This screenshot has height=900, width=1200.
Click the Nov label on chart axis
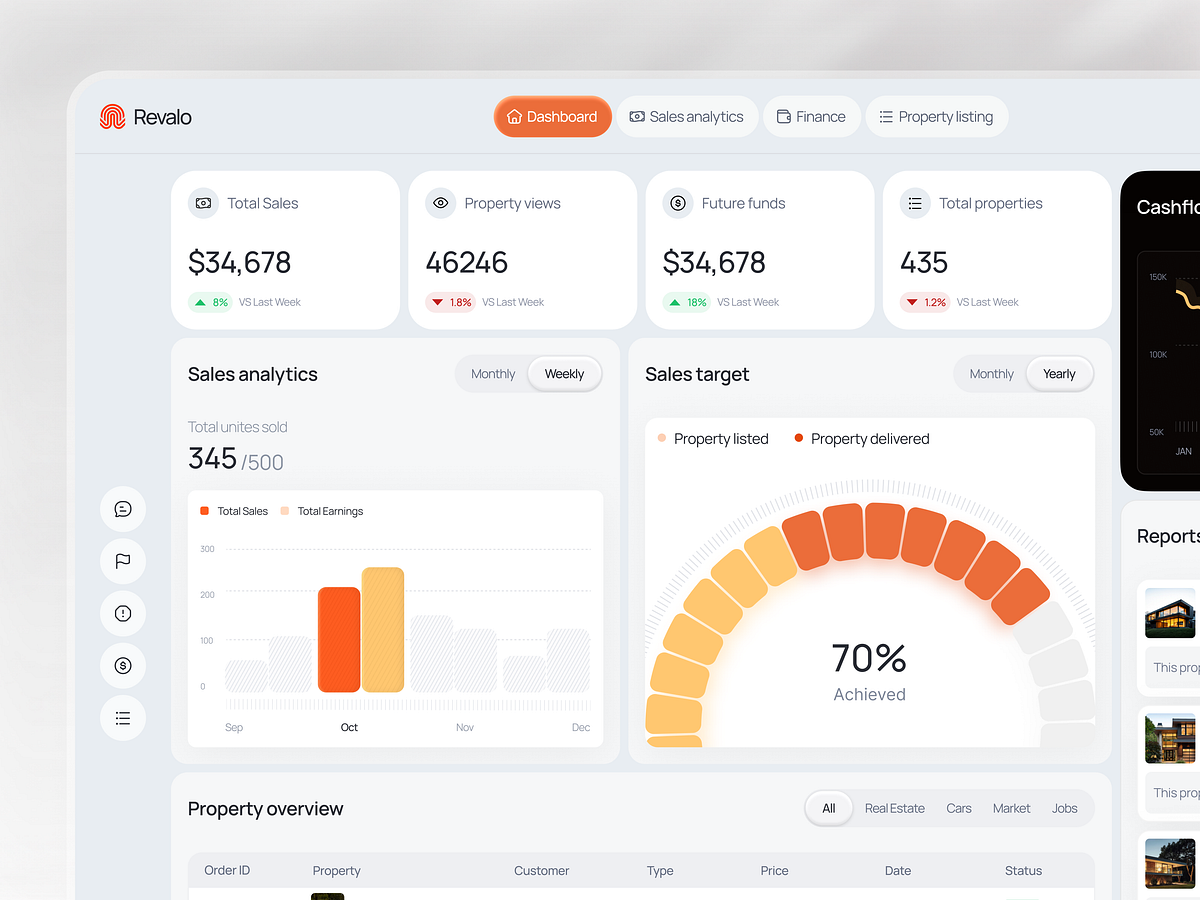pyautogui.click(x=465, y=727)
